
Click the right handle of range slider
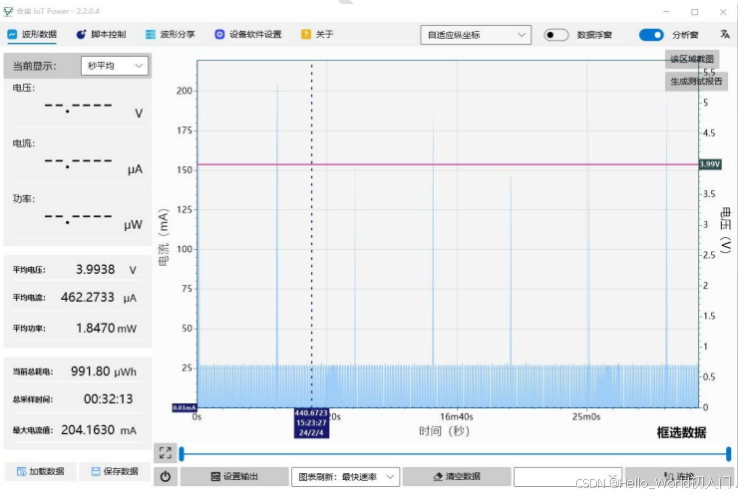pos(728,454)
